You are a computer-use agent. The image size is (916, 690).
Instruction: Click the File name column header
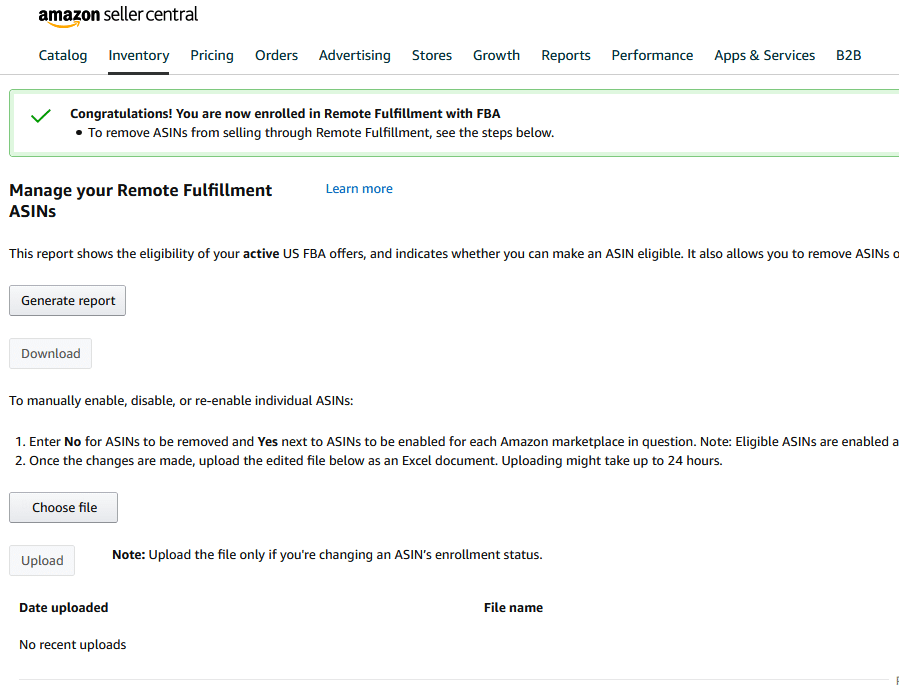(x=513, y=608)
